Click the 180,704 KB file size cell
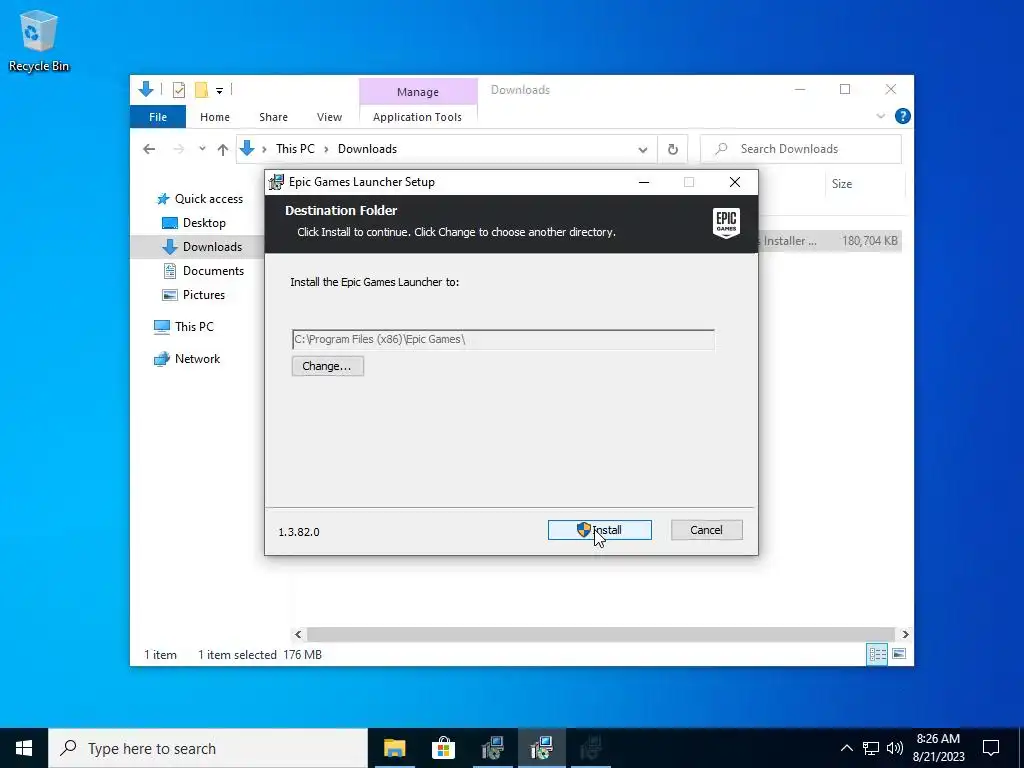This screenshot has width=1024, height=768. coord(869,241)
